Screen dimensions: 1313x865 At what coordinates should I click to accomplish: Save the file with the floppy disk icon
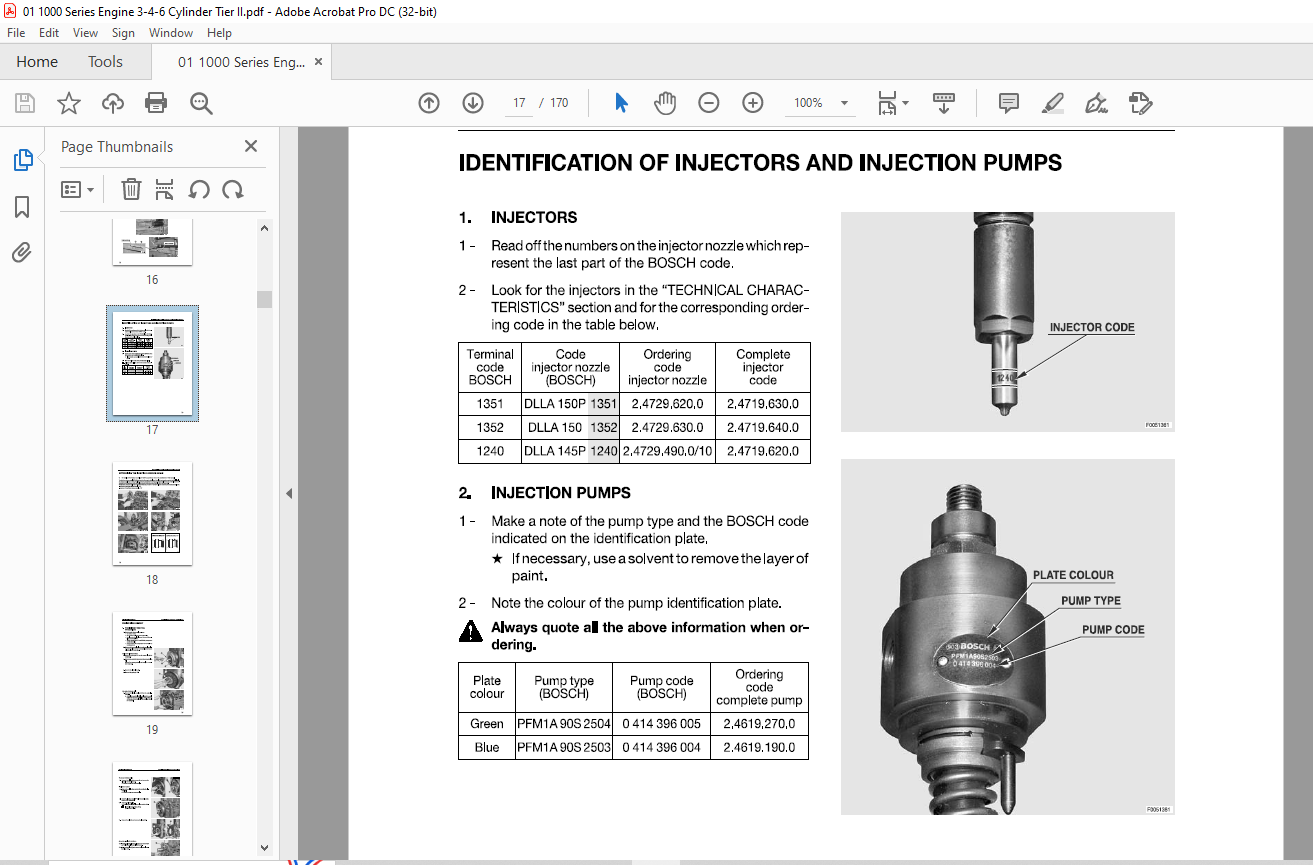click(x=25, y=103)
